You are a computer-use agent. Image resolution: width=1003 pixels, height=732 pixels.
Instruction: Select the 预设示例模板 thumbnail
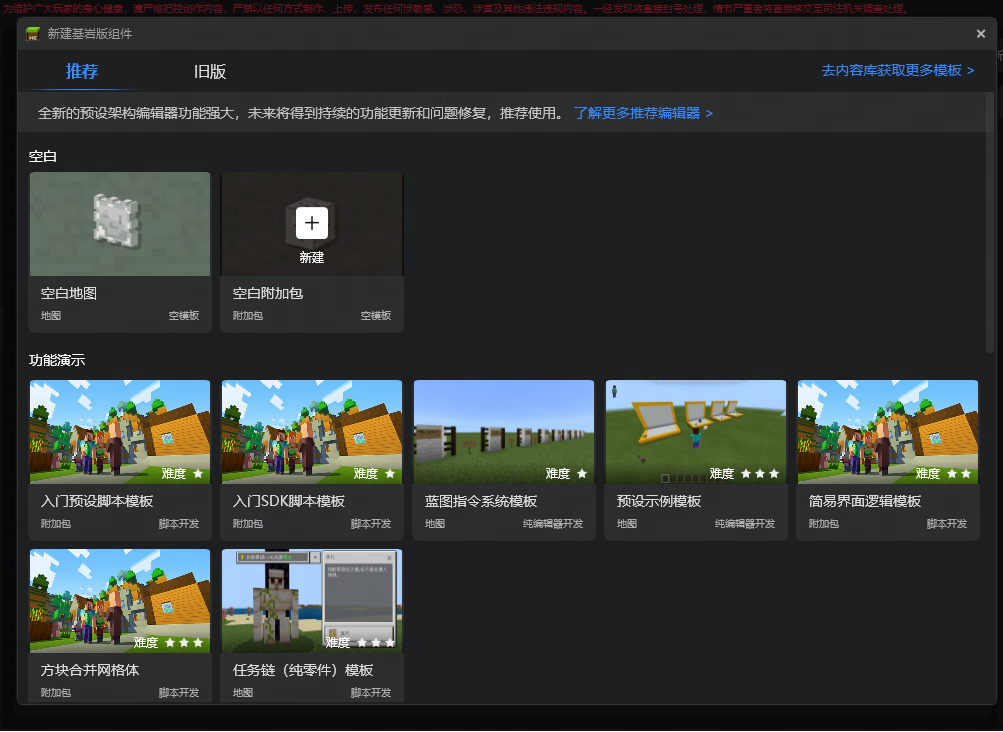point(695,432)
